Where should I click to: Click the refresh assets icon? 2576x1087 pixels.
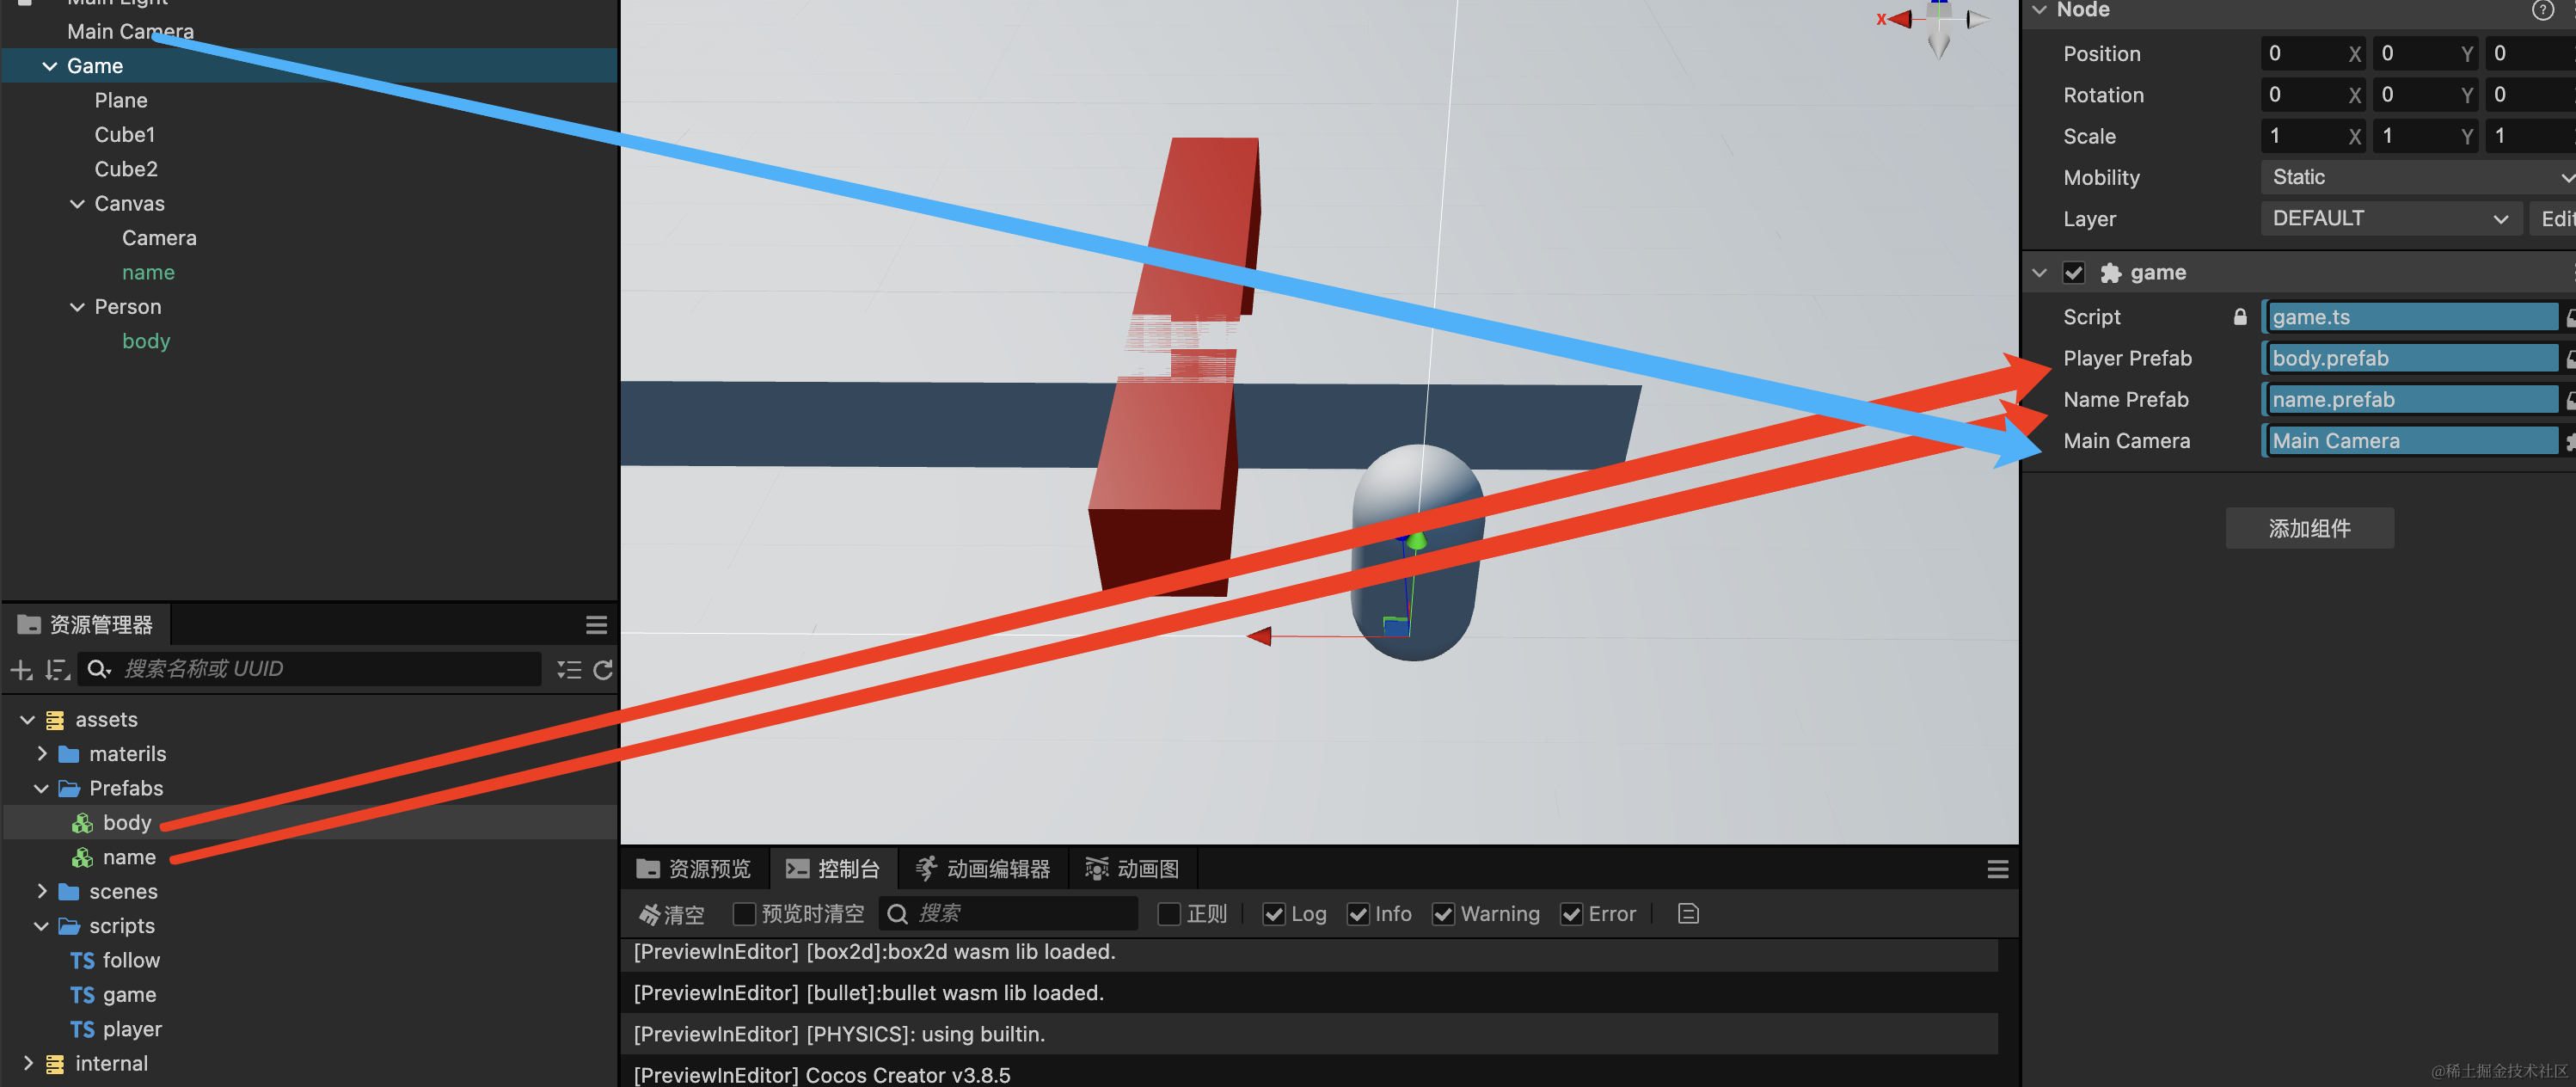[602, 669]
